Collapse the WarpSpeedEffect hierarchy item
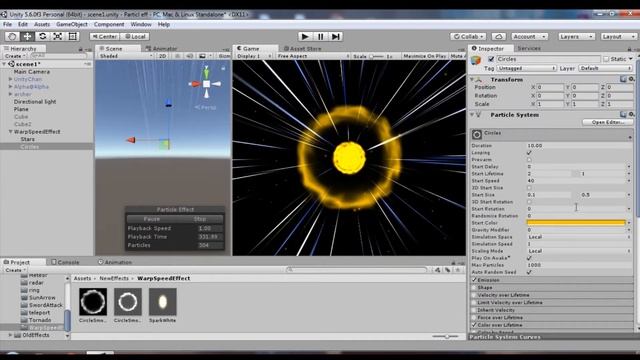This screenshot has width=640, height=360. coord(11,132)
